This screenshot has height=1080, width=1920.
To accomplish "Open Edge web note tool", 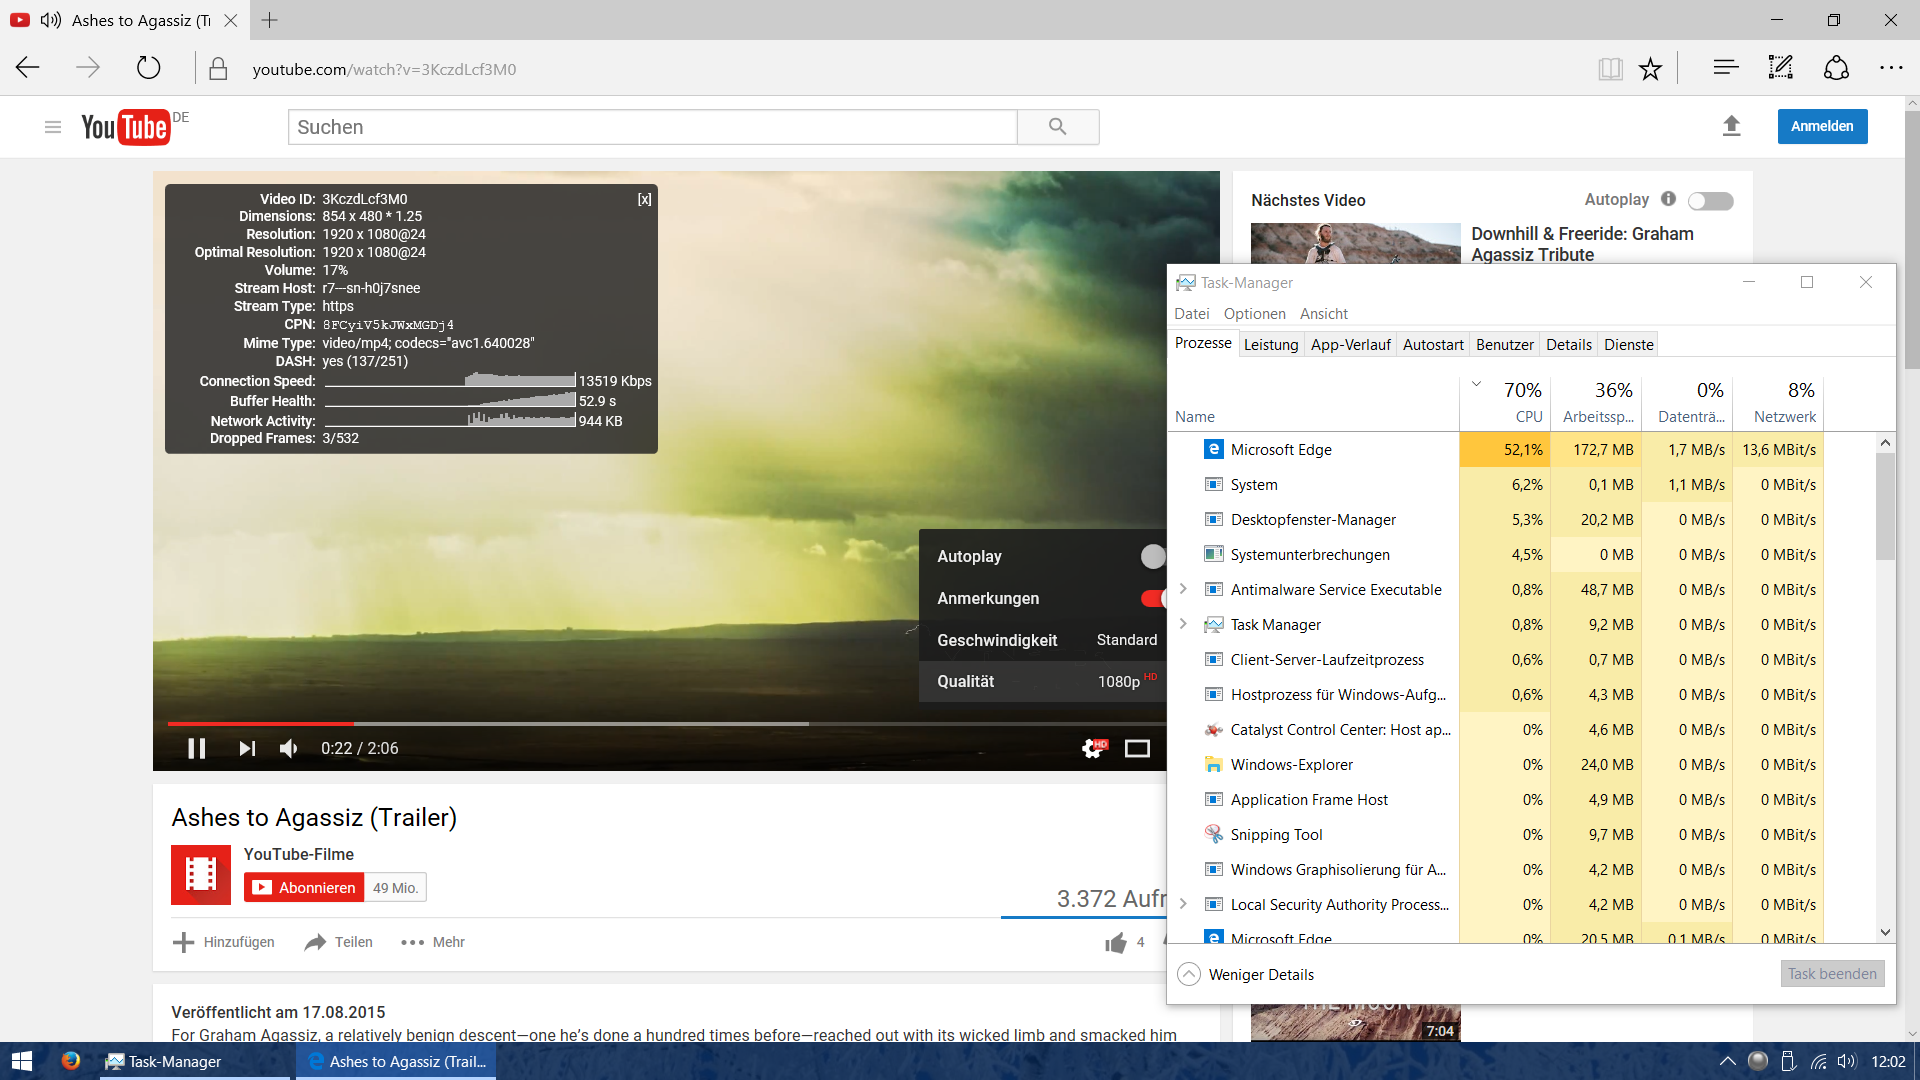I will [x=1780, y=68].
